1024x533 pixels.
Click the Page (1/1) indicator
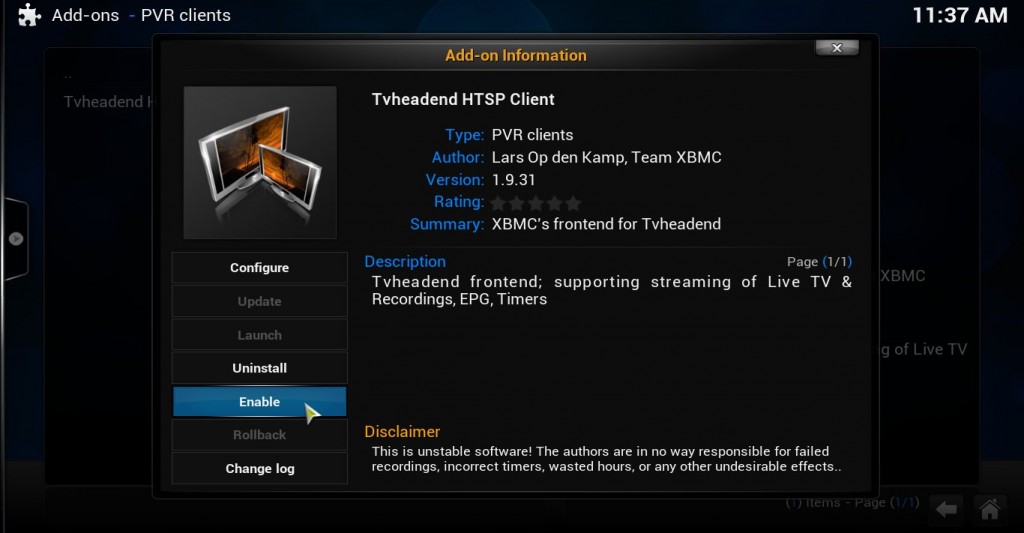[x=819, y=262]
